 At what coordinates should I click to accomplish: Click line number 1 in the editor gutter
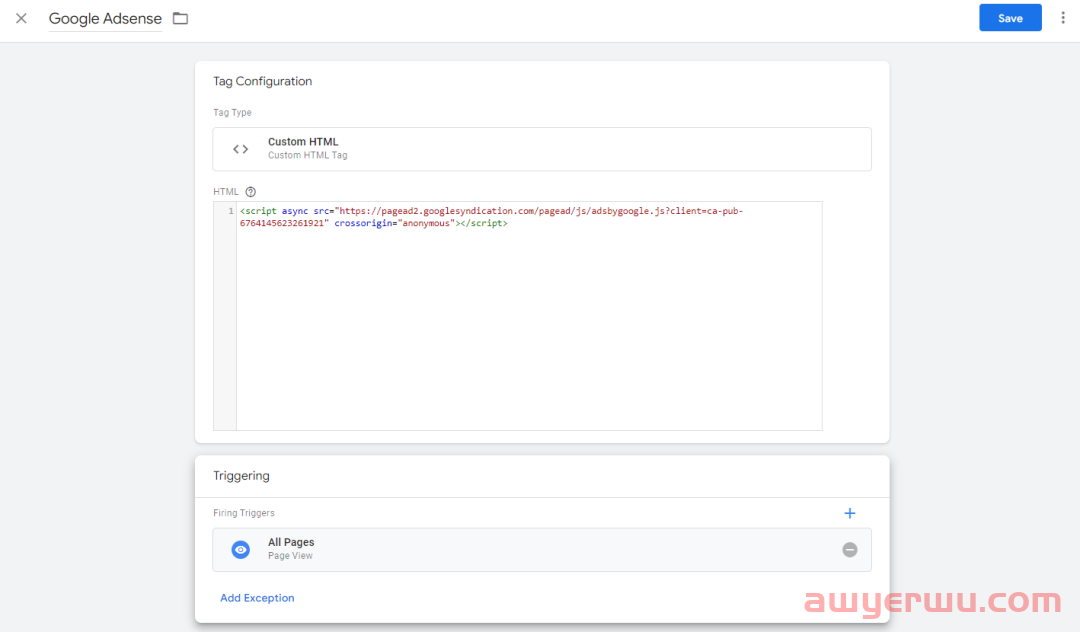coord(230,211)
